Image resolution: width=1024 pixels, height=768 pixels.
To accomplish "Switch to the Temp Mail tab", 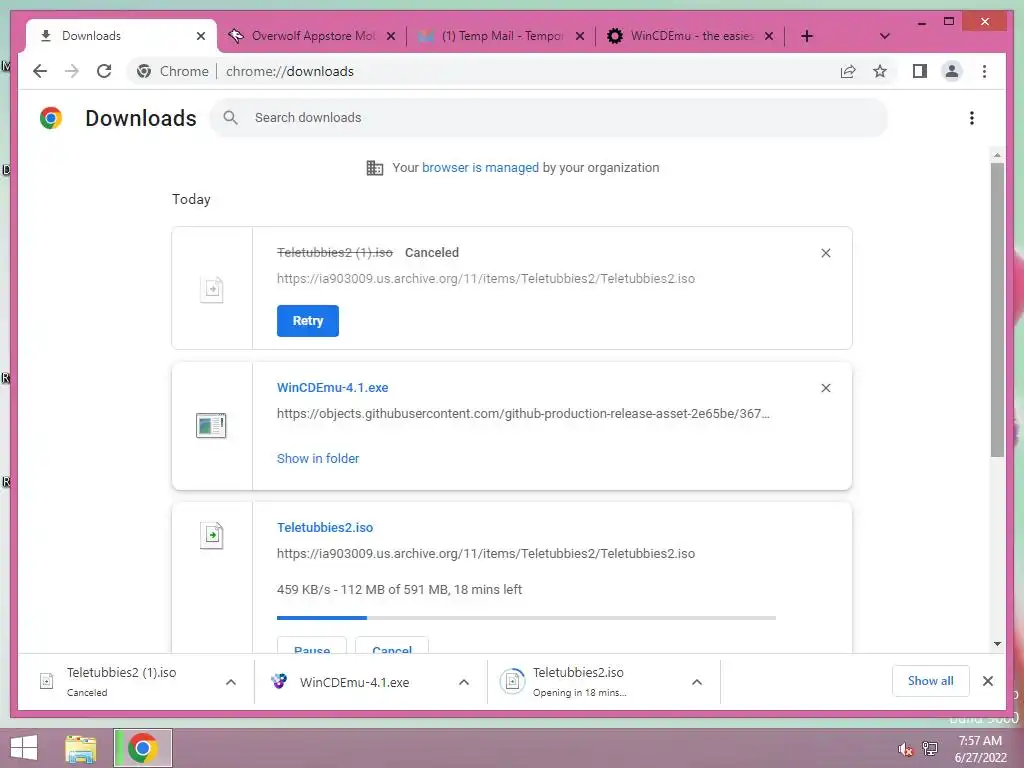I will [x=501, y=36].
